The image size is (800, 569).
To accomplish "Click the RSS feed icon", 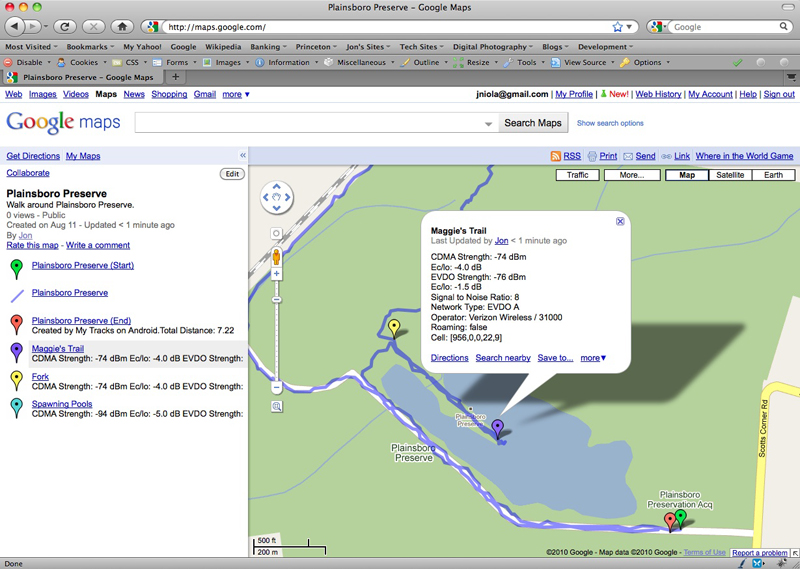I will click(556, 156).
